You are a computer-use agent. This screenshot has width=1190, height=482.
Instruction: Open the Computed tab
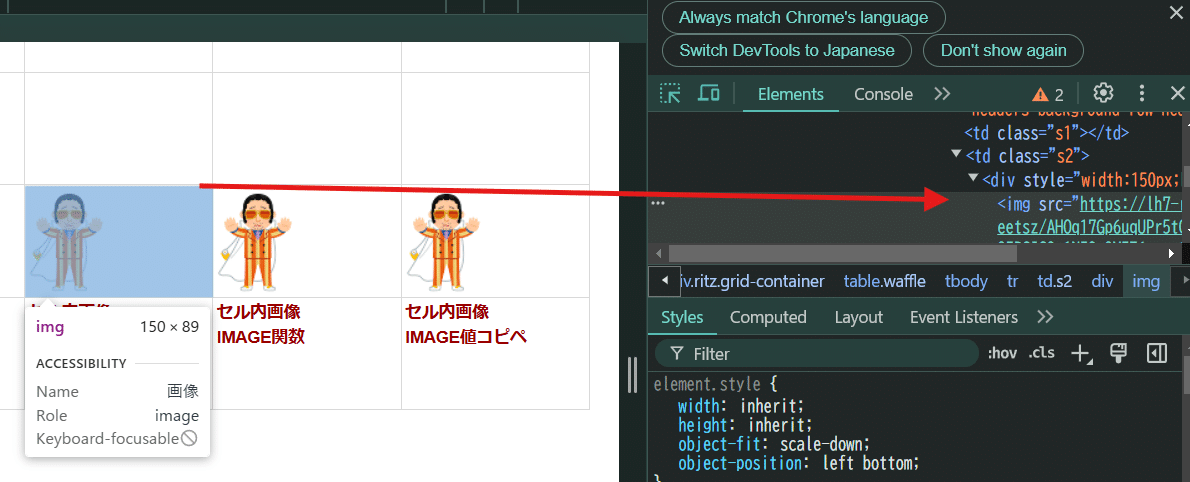point(768,317)
